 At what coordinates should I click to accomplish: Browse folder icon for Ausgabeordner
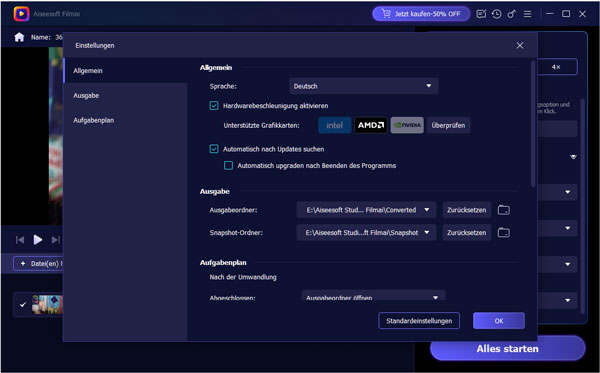click(504, 210)
